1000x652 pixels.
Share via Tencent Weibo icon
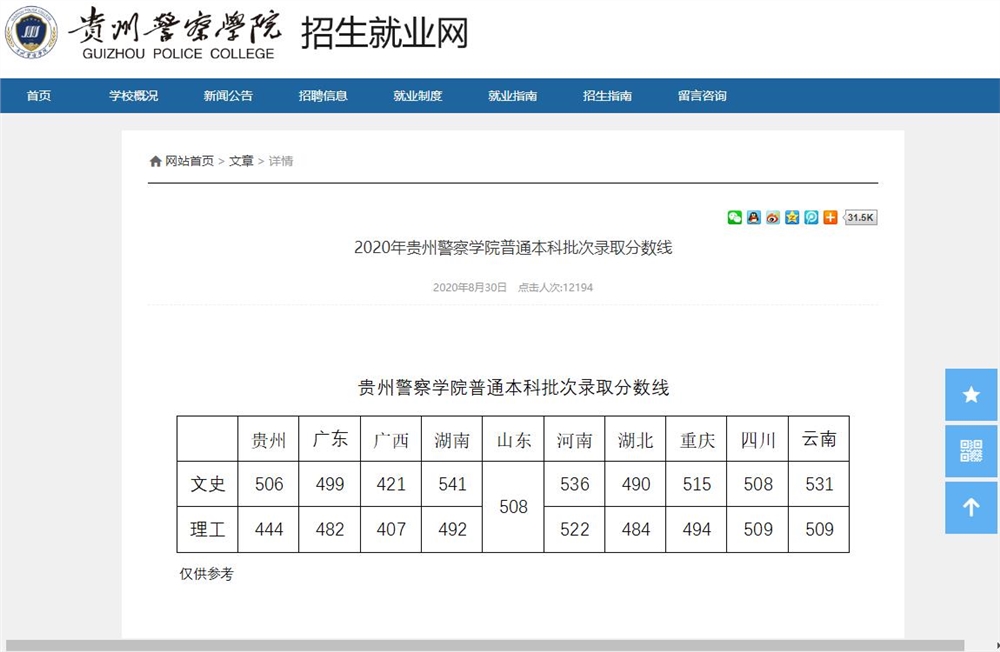[x=811, y=218]
